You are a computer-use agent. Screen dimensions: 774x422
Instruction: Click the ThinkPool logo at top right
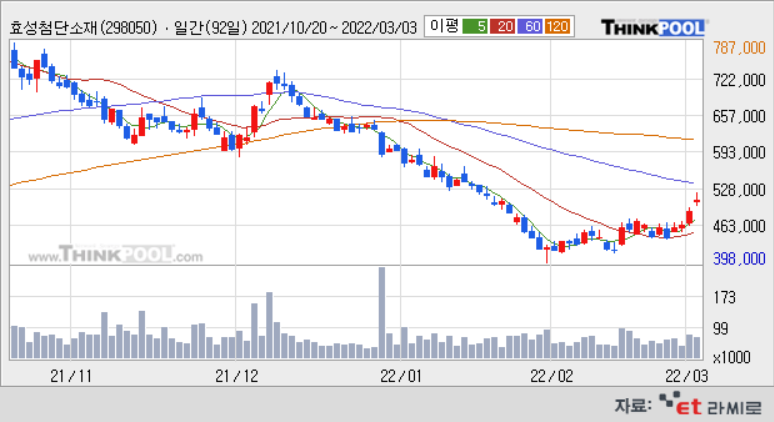(x=653, y=27)
